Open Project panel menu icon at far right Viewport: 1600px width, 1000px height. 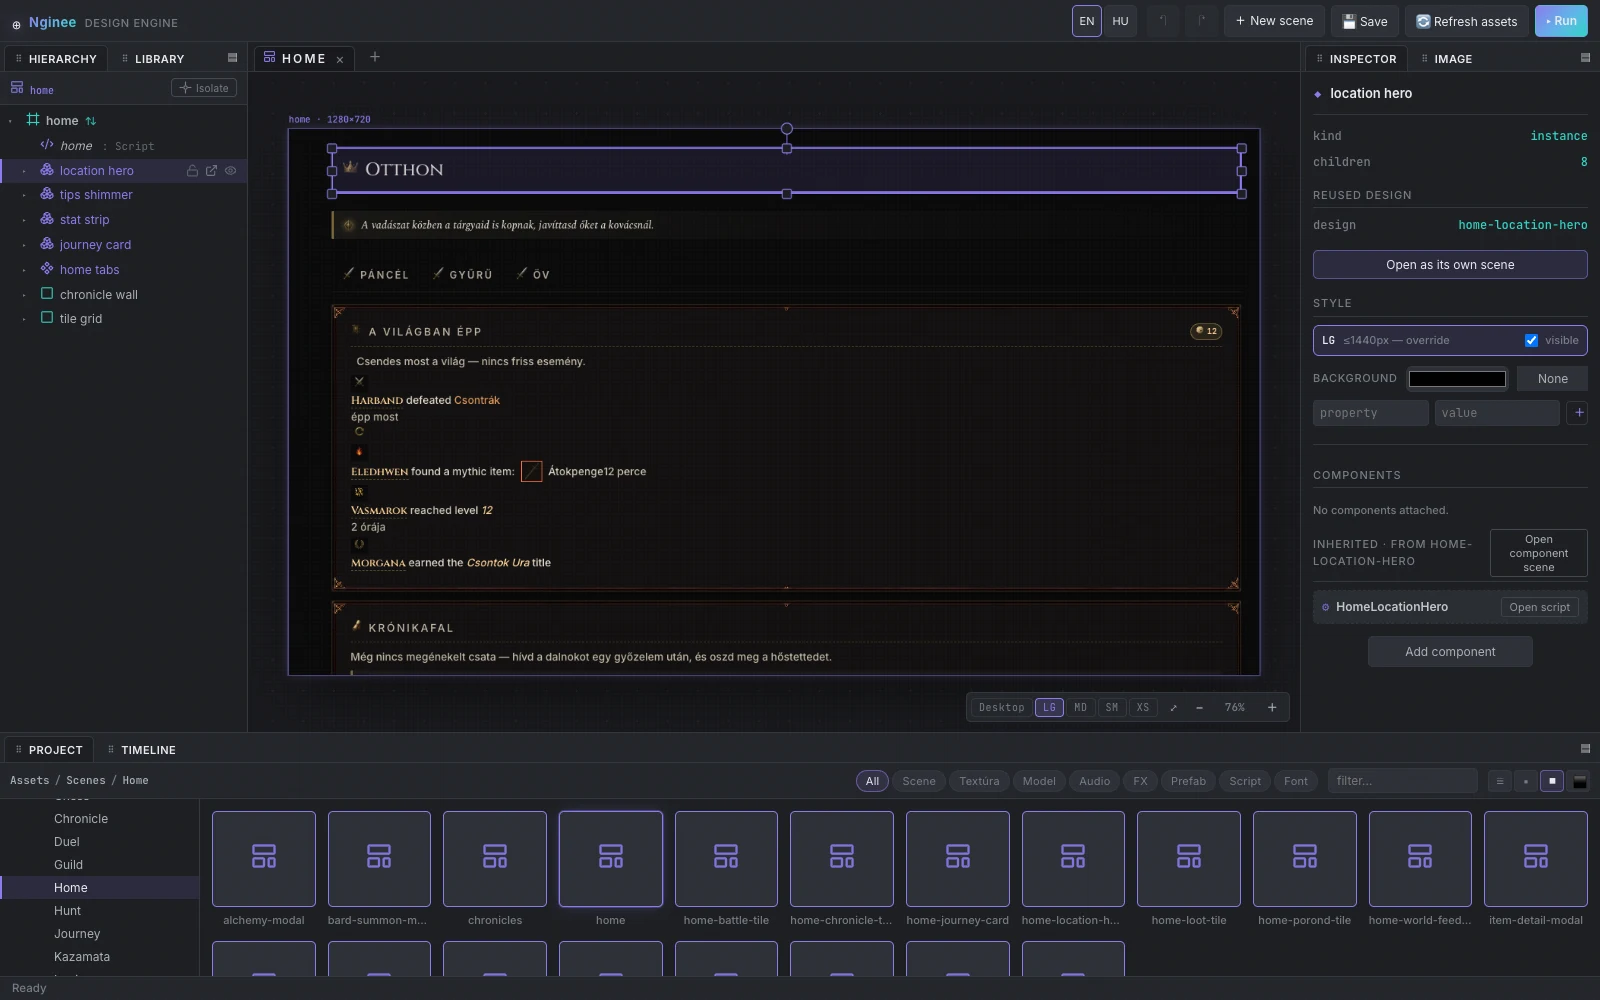tap(1585, 749)
